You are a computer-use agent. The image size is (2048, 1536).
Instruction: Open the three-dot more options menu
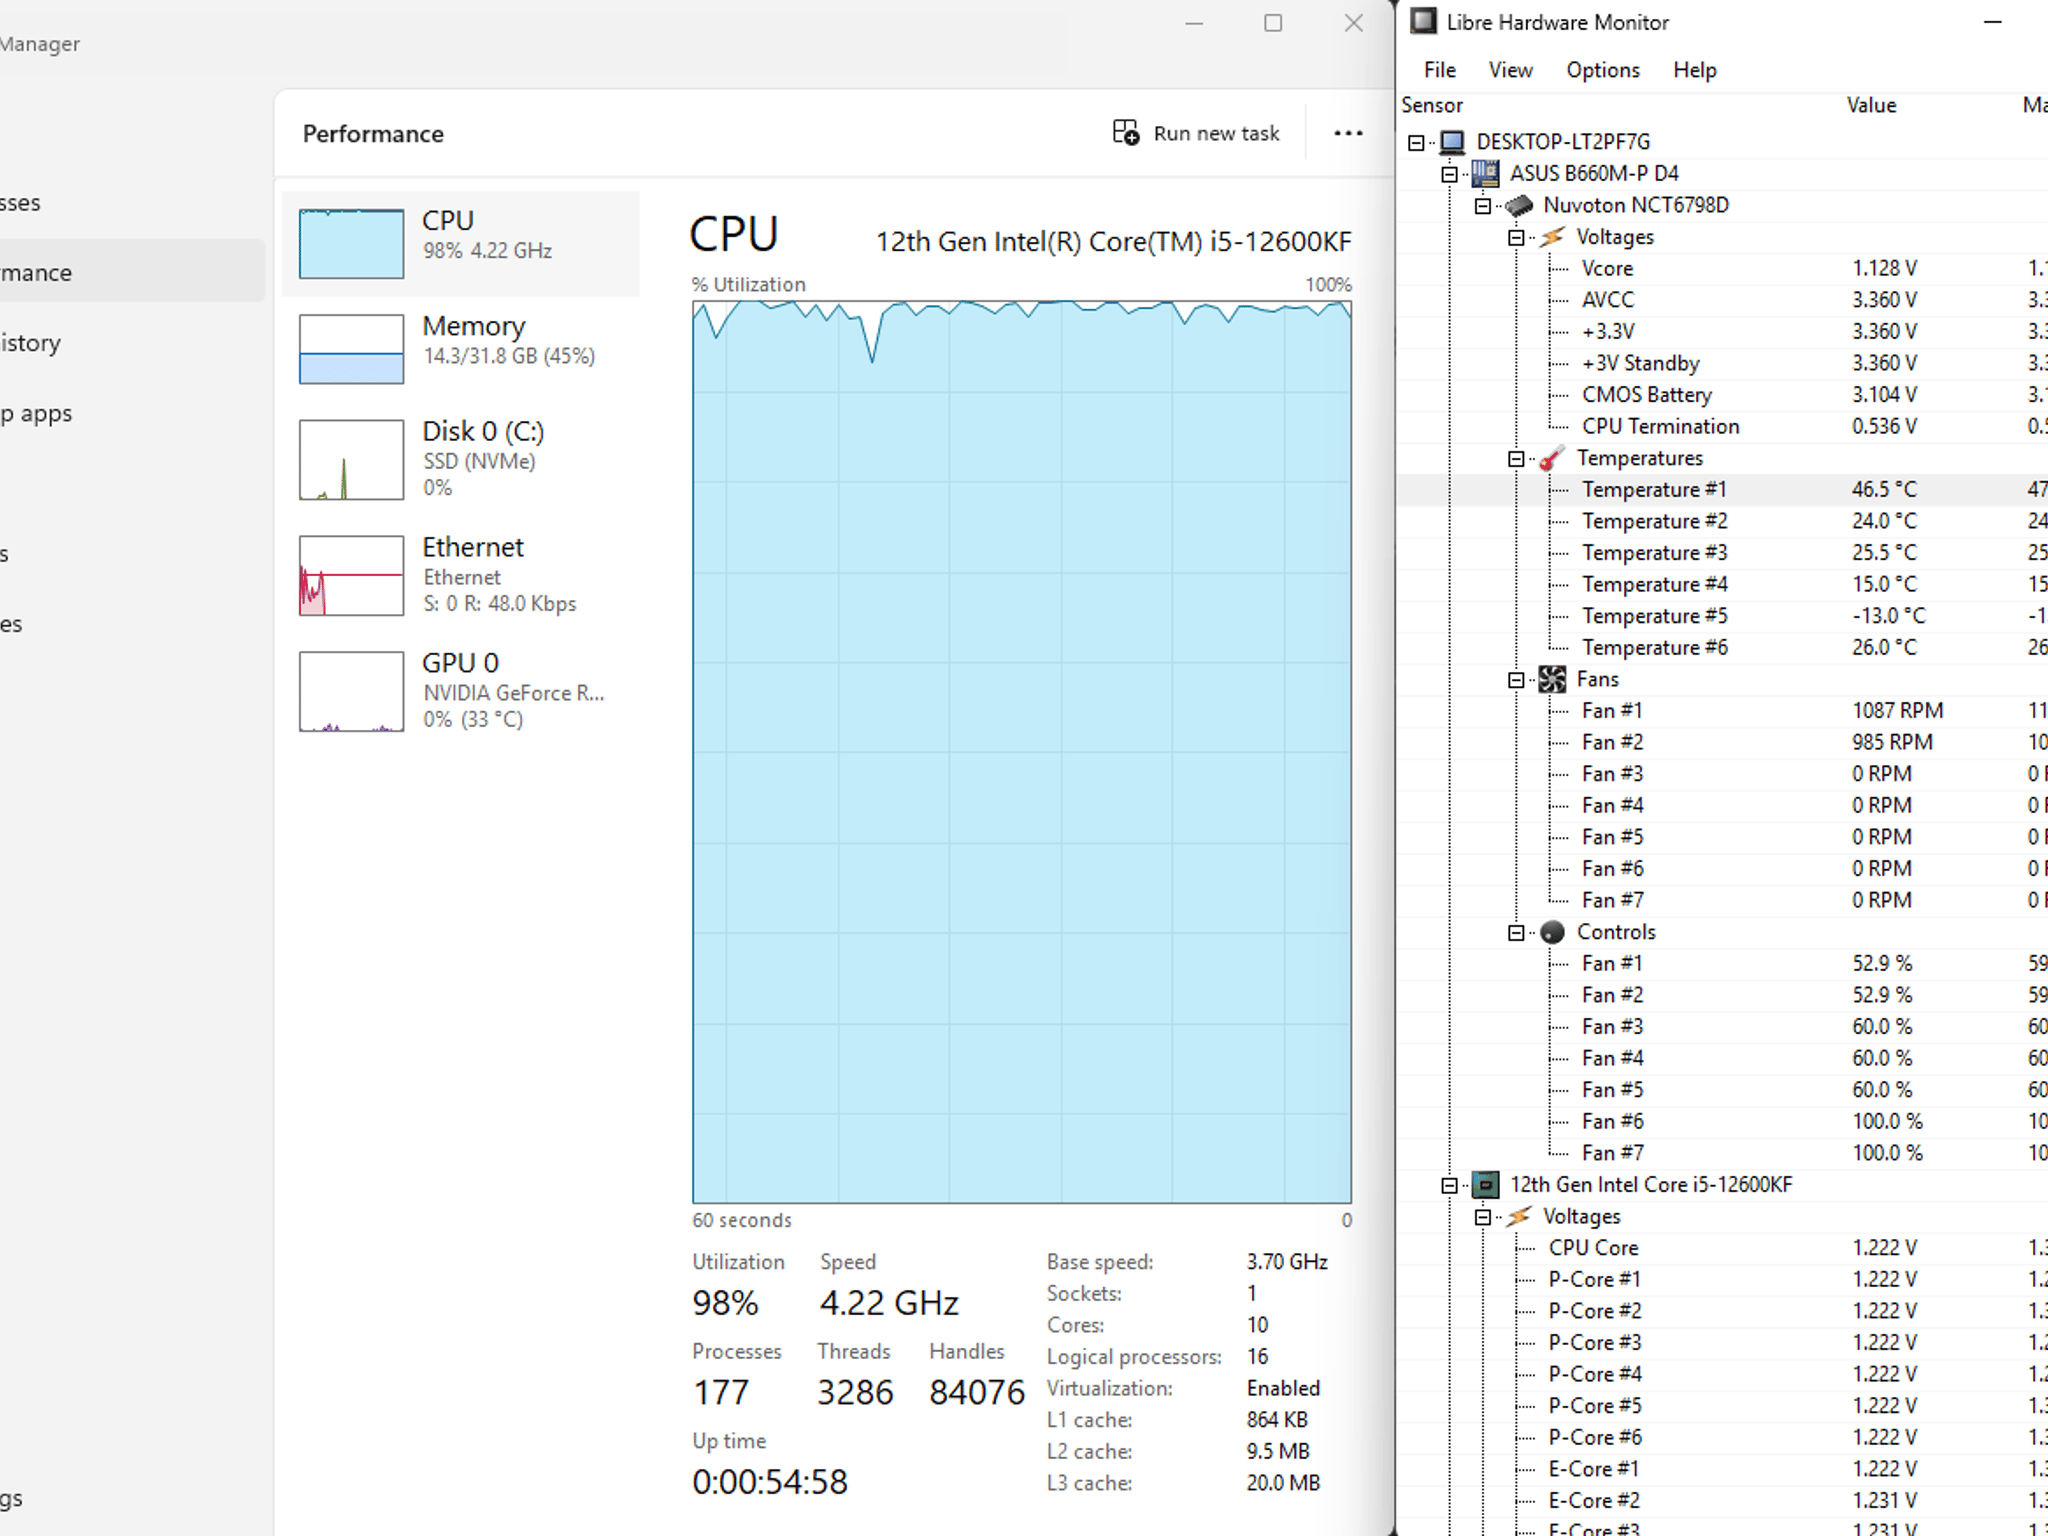pos(1348,133)
